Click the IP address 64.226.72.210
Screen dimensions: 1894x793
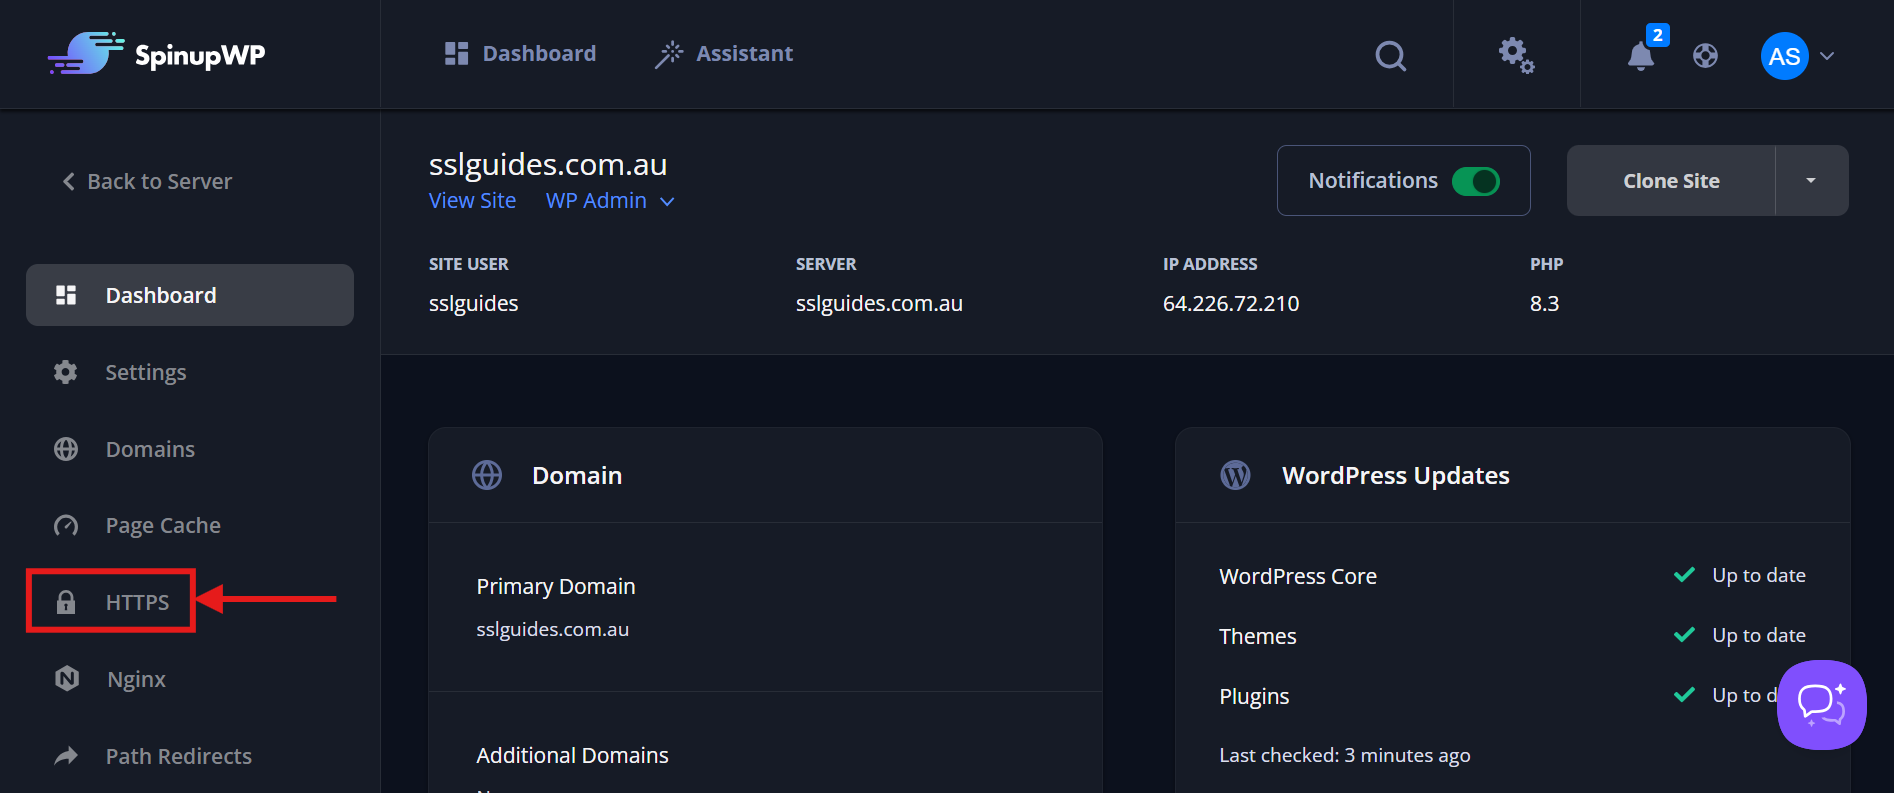coord(1231,304)
